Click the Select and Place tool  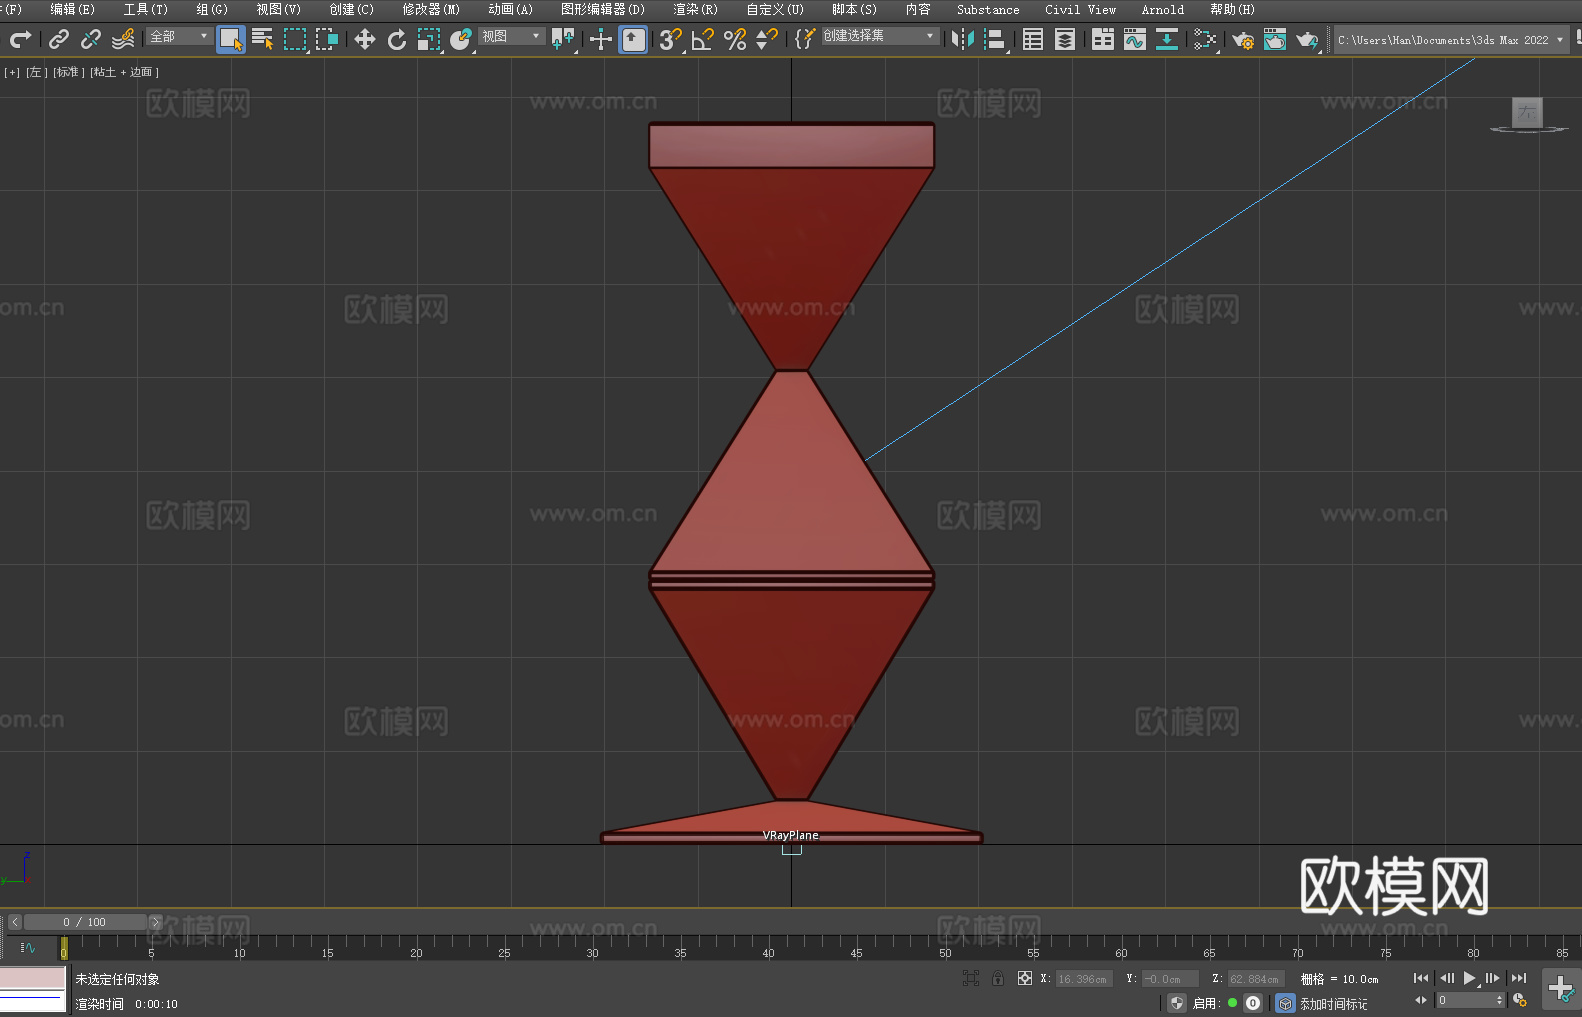point(461,39)
